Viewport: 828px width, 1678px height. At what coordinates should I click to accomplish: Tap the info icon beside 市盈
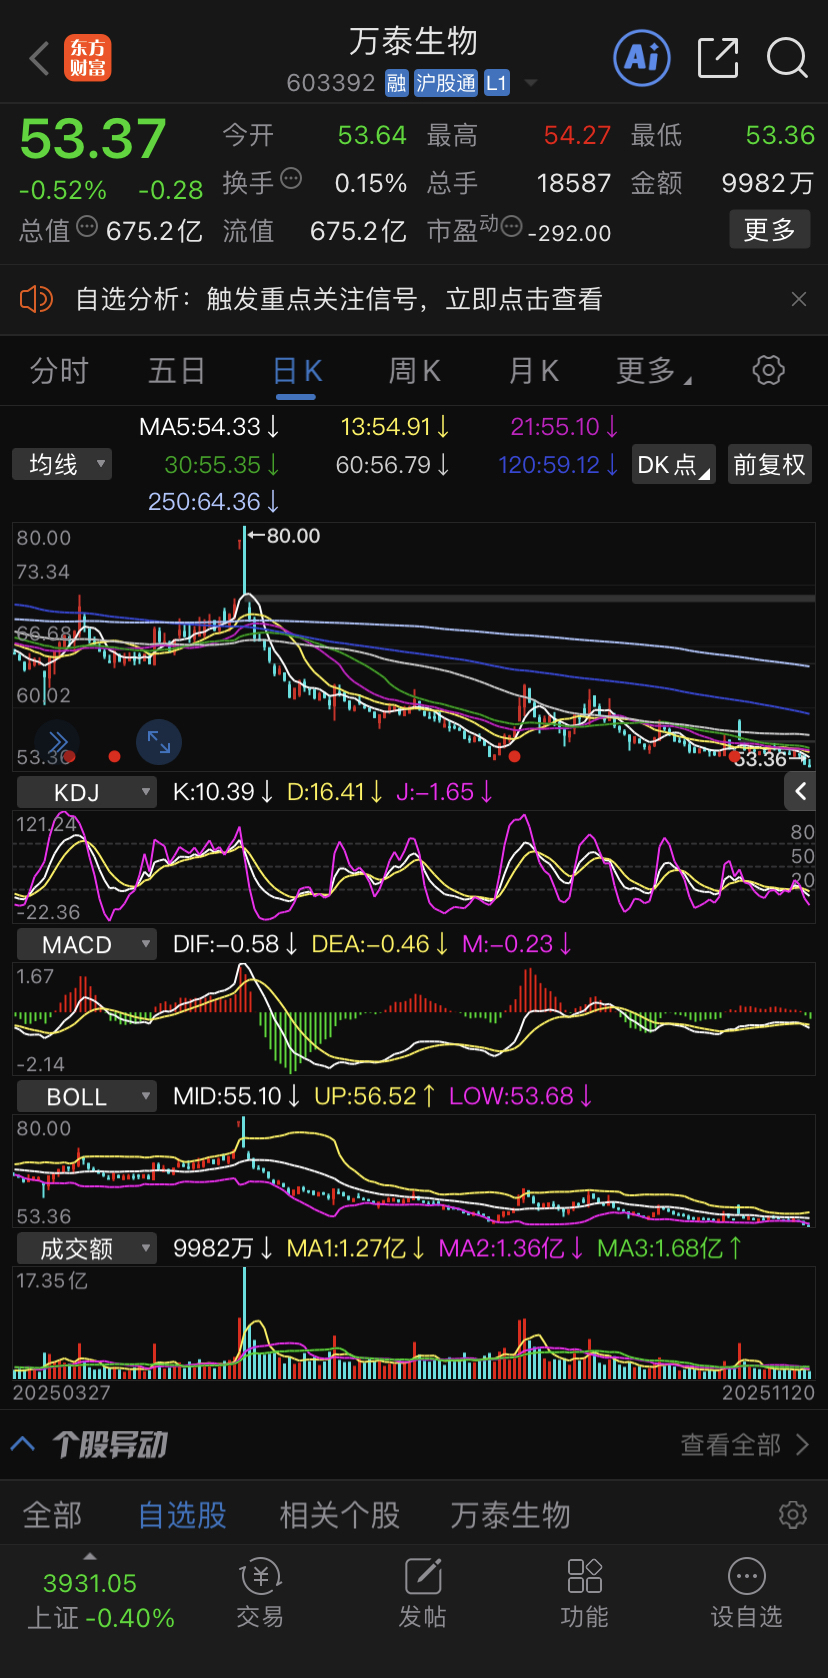coord(512,227)
